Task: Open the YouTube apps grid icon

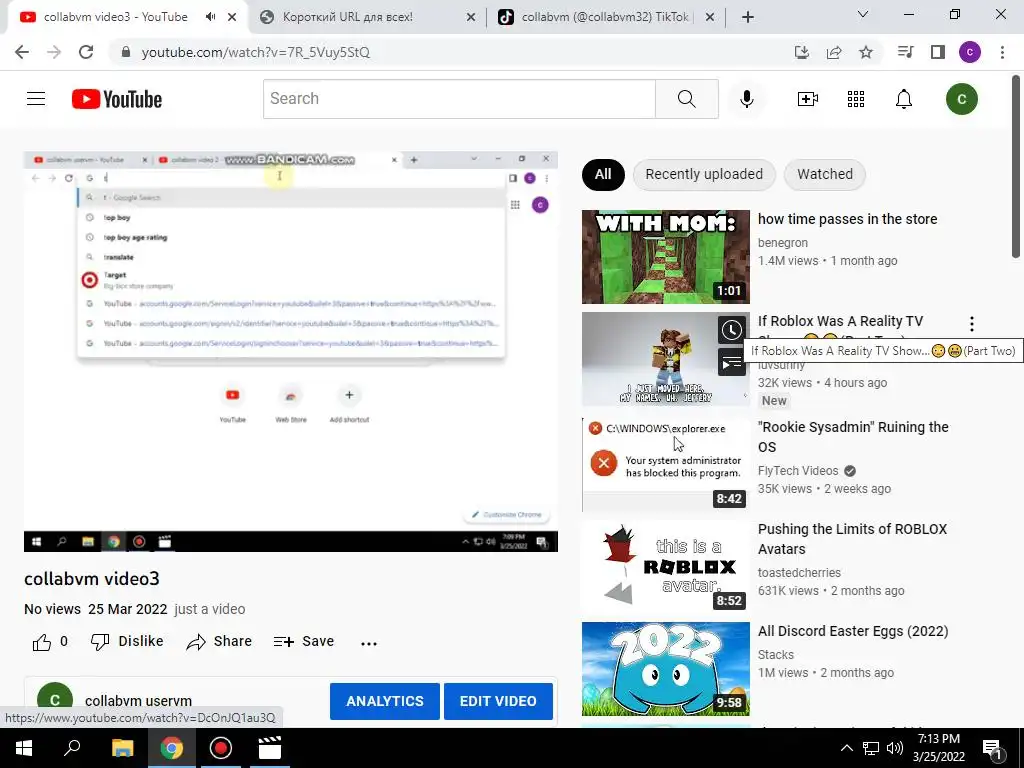Action: point(856,99)
